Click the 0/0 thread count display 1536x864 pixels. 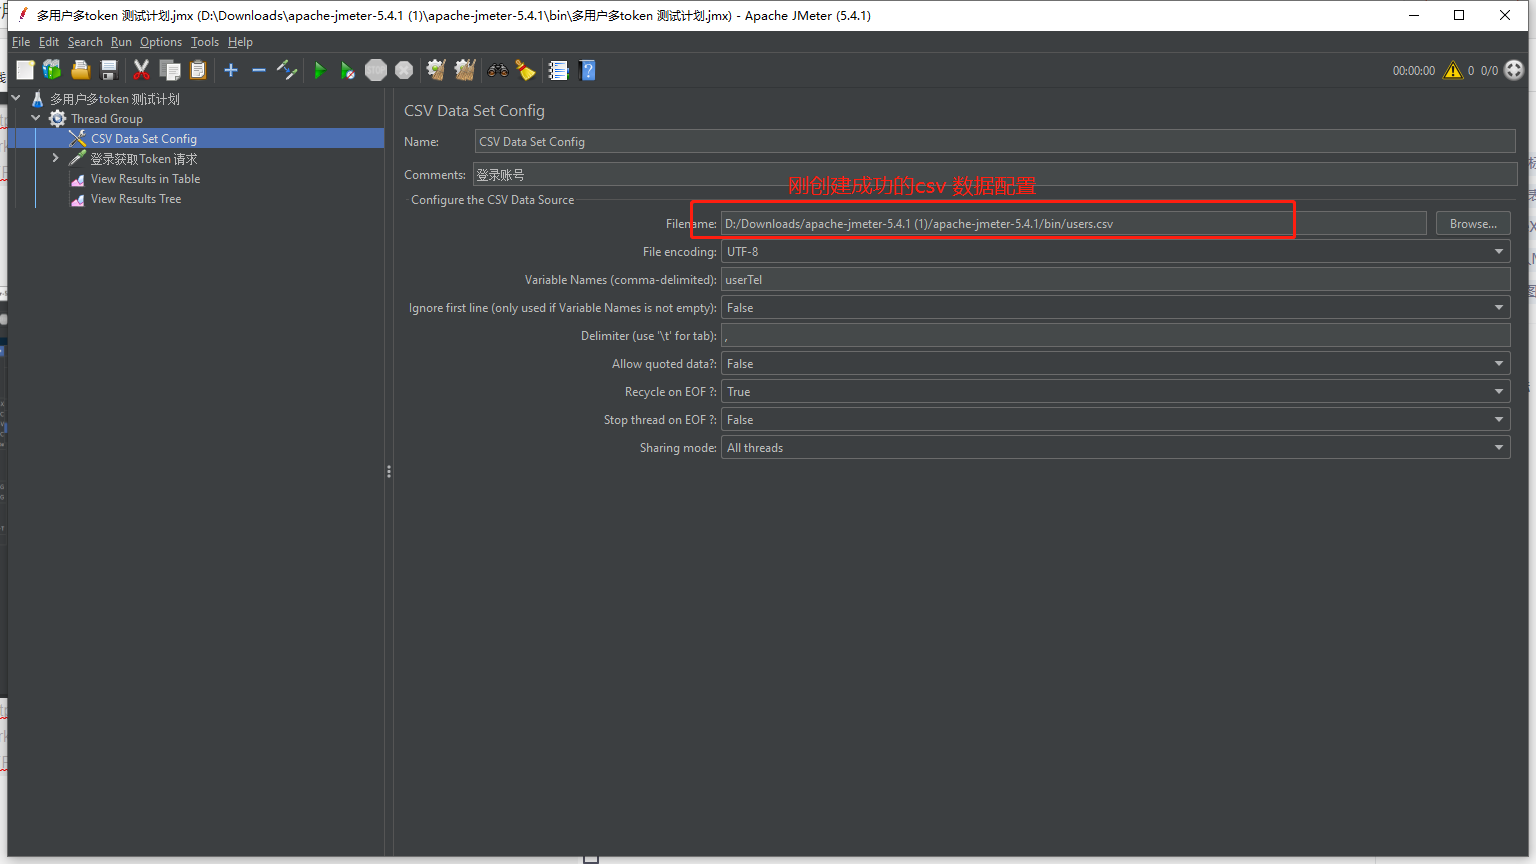1489,71
